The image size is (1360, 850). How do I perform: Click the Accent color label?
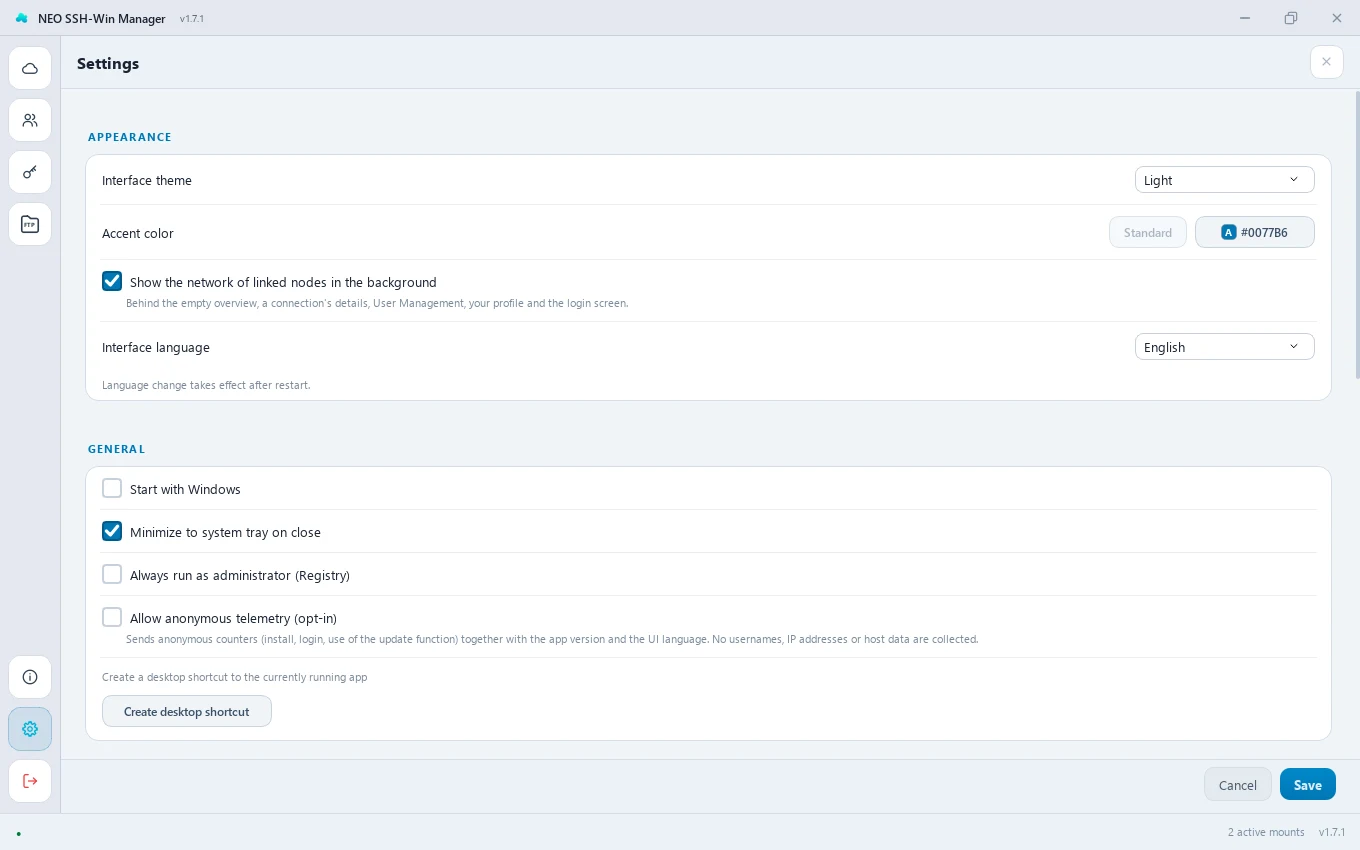point(138,233)
